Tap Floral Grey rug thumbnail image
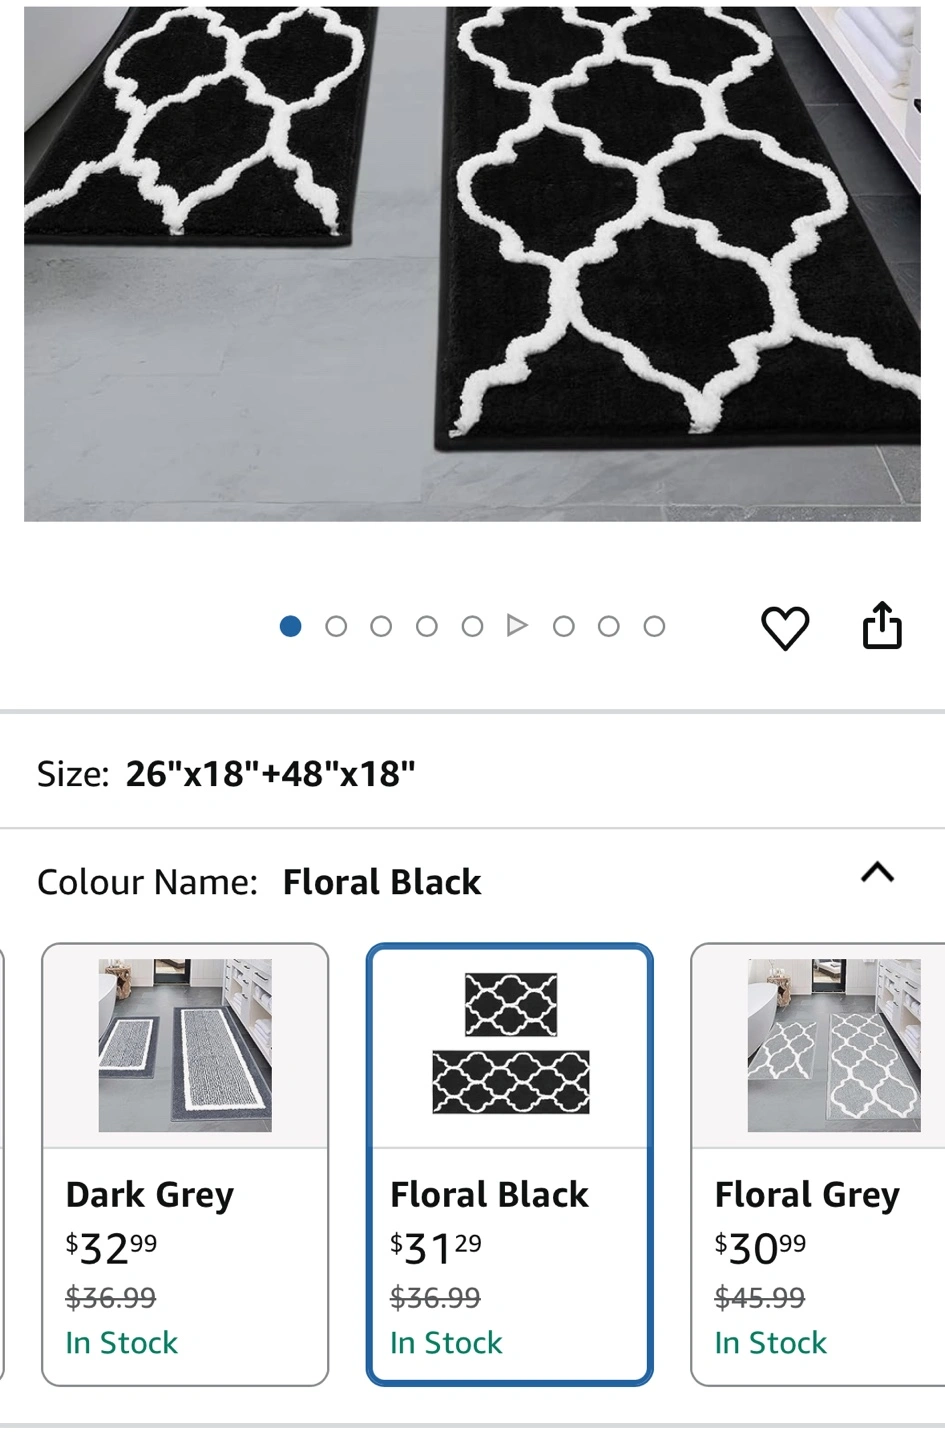Screen dimensions: 945x1440 834,1045
